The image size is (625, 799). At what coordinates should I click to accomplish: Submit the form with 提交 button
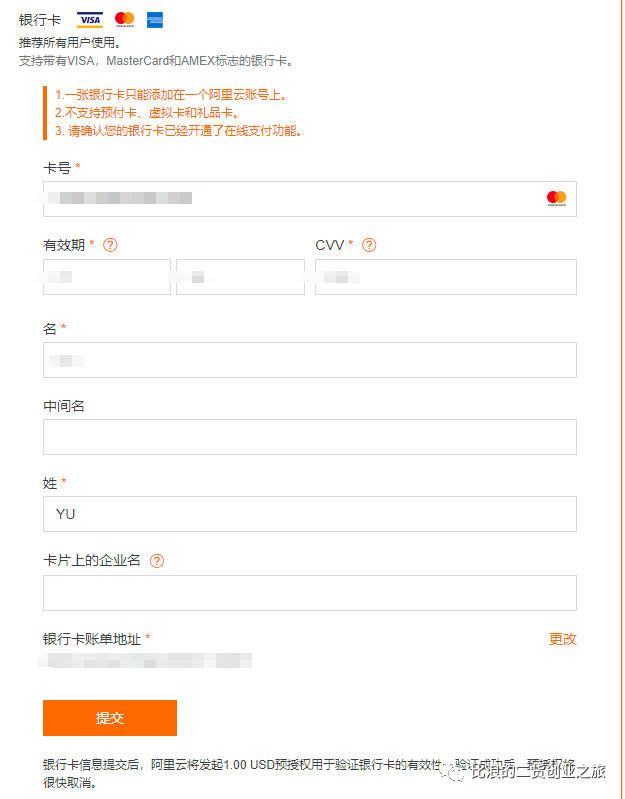point(110,717)
